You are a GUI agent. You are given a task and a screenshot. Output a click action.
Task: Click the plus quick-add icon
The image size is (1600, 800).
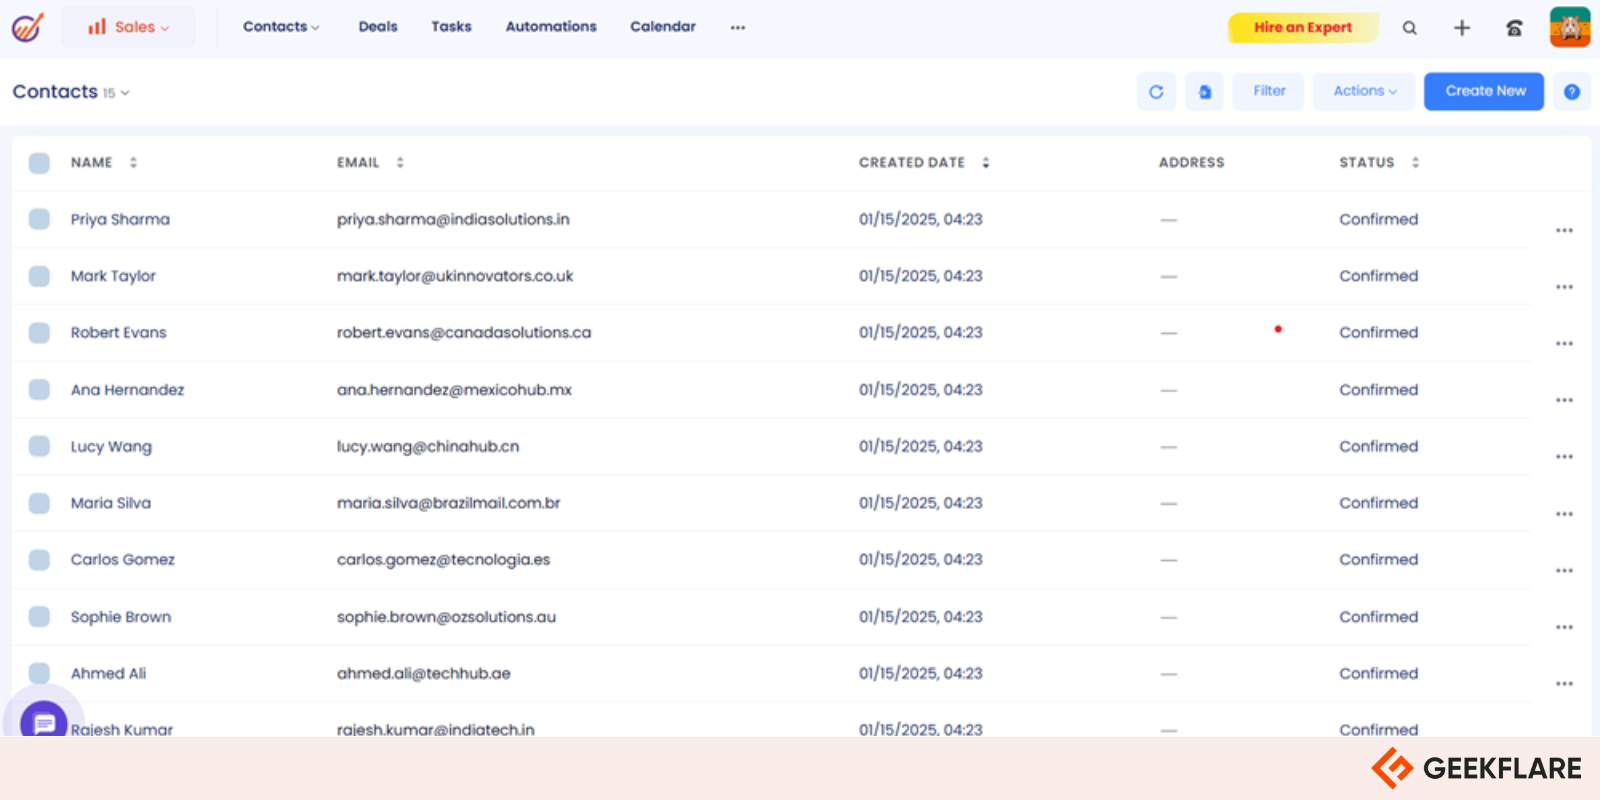click(x=1462, y=28)
